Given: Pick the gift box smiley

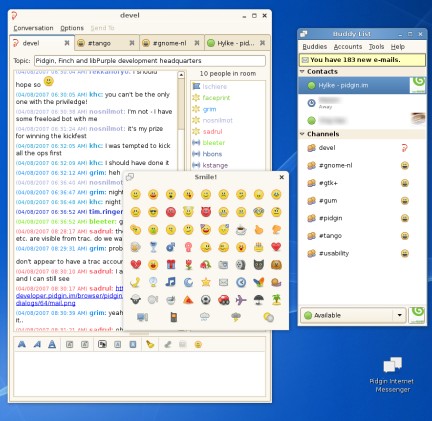Looking at the screenshot, I should [171, 265].
